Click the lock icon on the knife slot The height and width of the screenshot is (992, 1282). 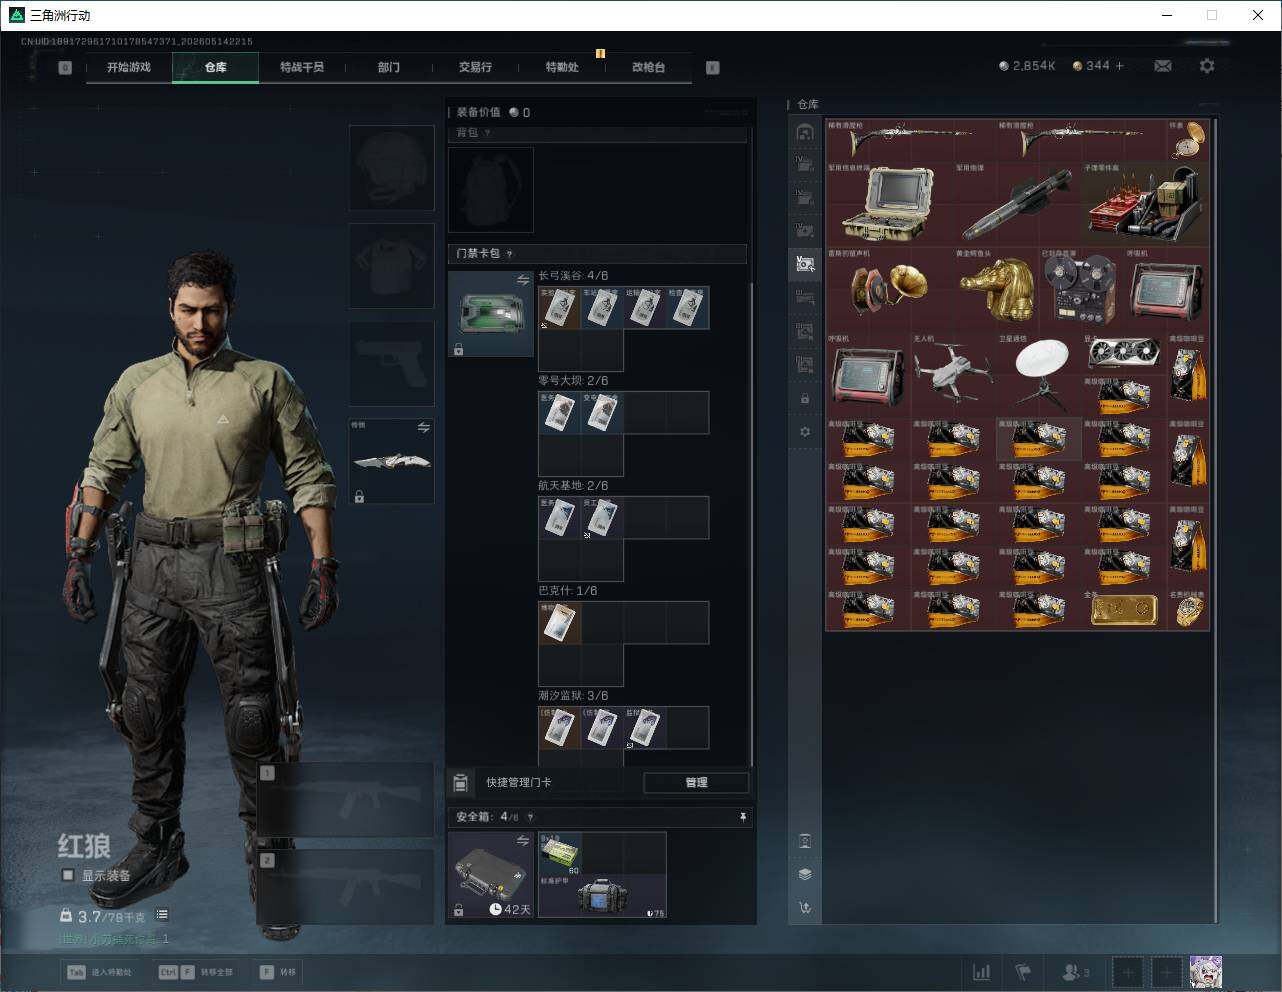click(359, 497)
